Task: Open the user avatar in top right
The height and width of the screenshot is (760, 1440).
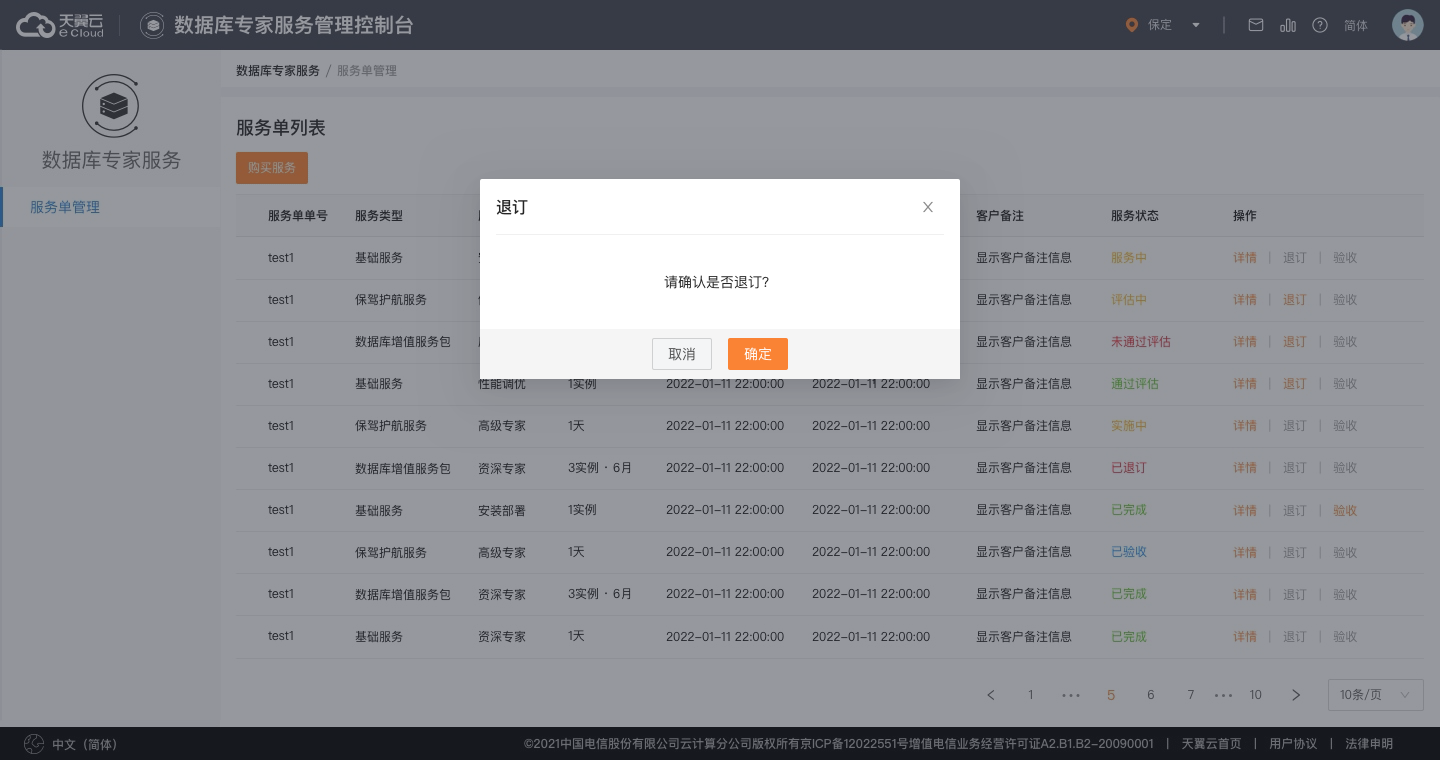Action: (1408, 25)
